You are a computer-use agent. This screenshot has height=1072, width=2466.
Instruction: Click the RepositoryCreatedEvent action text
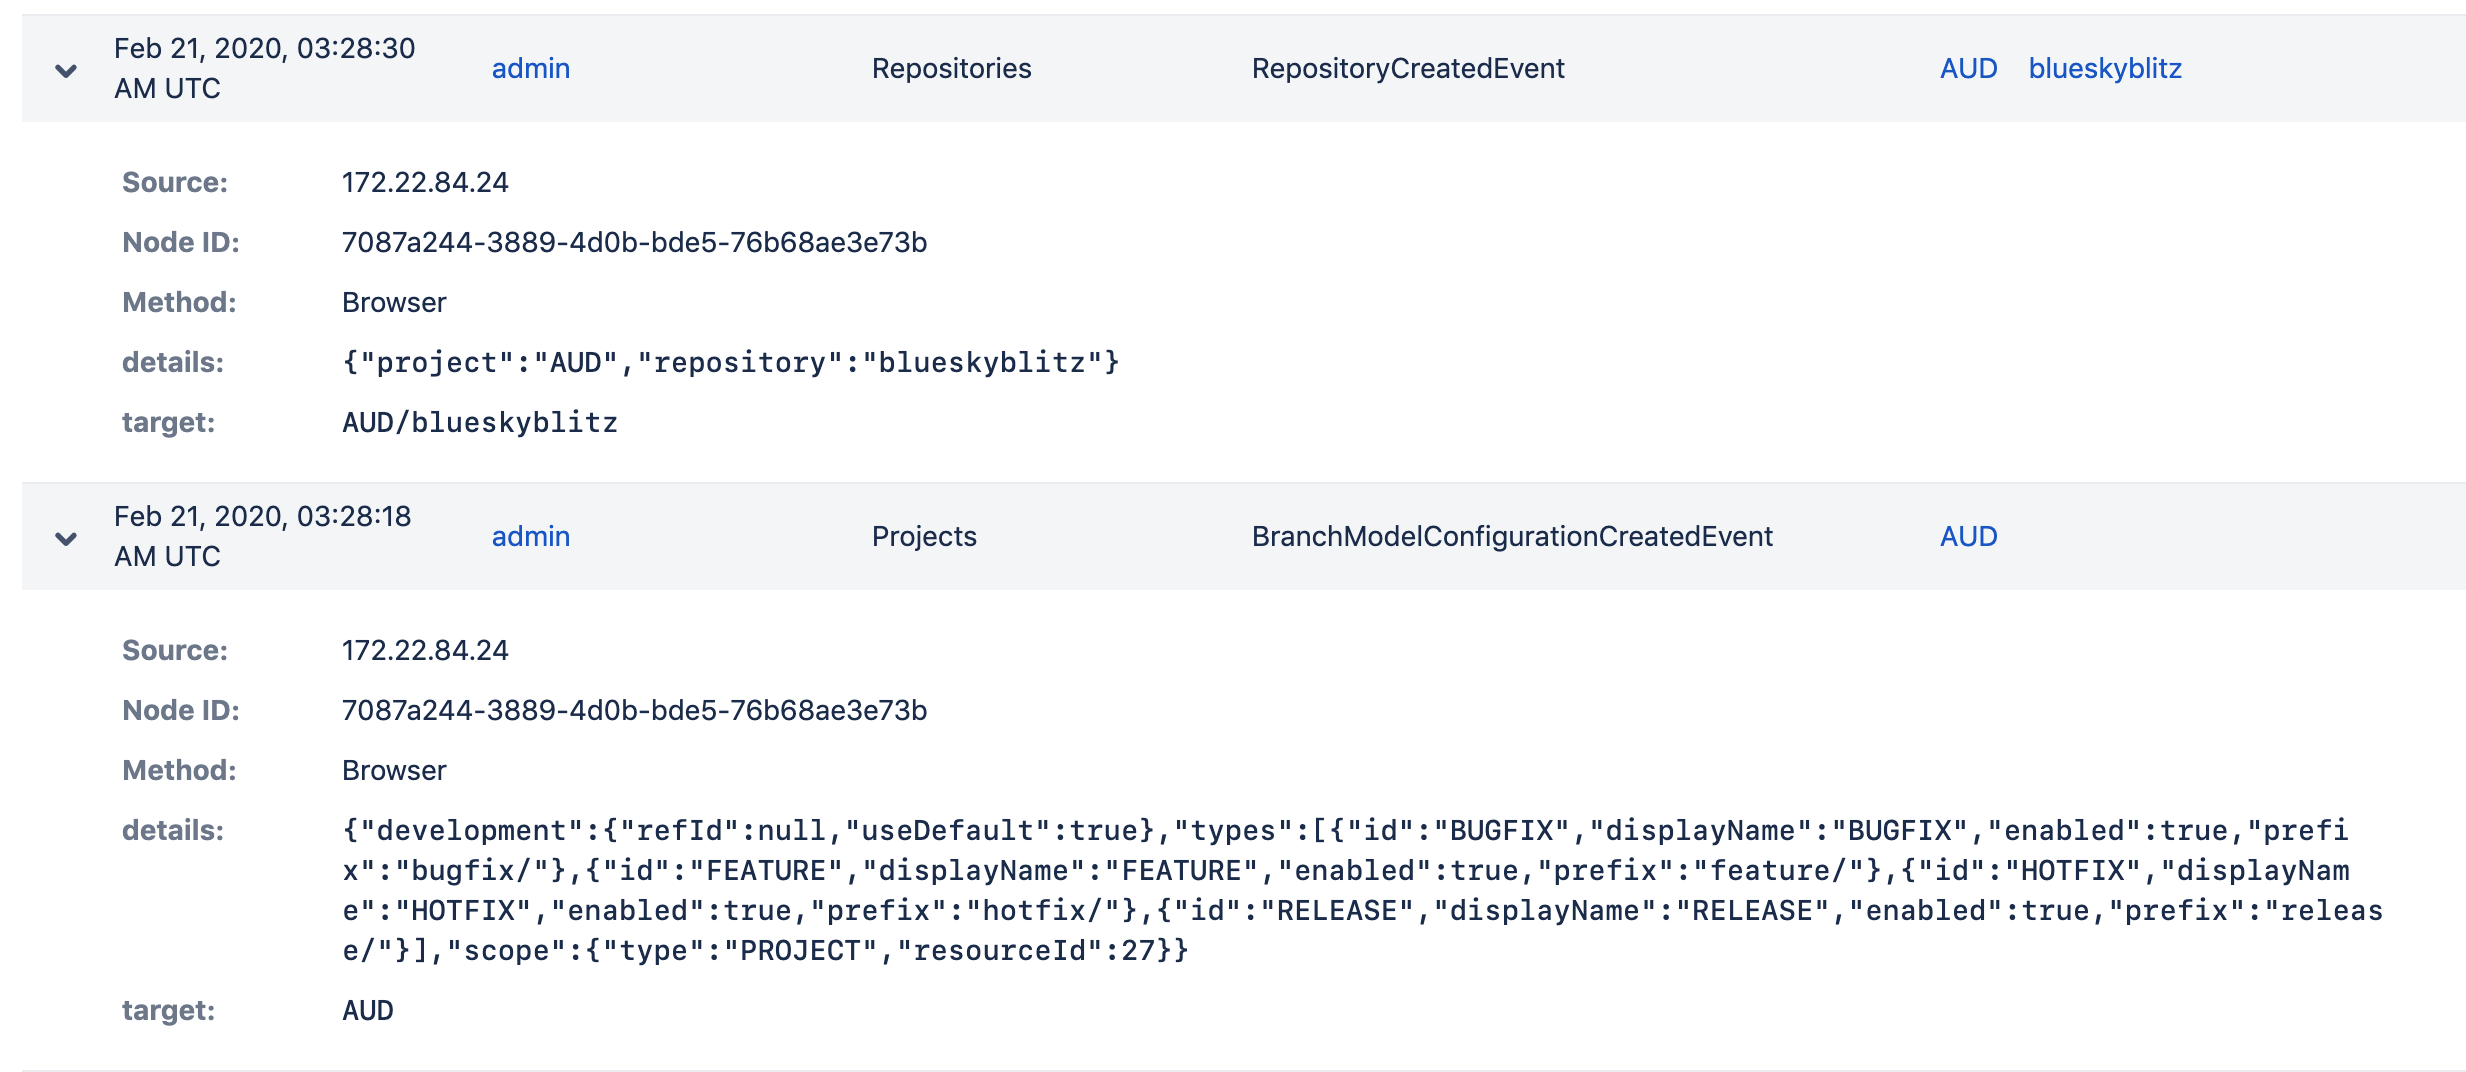tap(1407, 68)
